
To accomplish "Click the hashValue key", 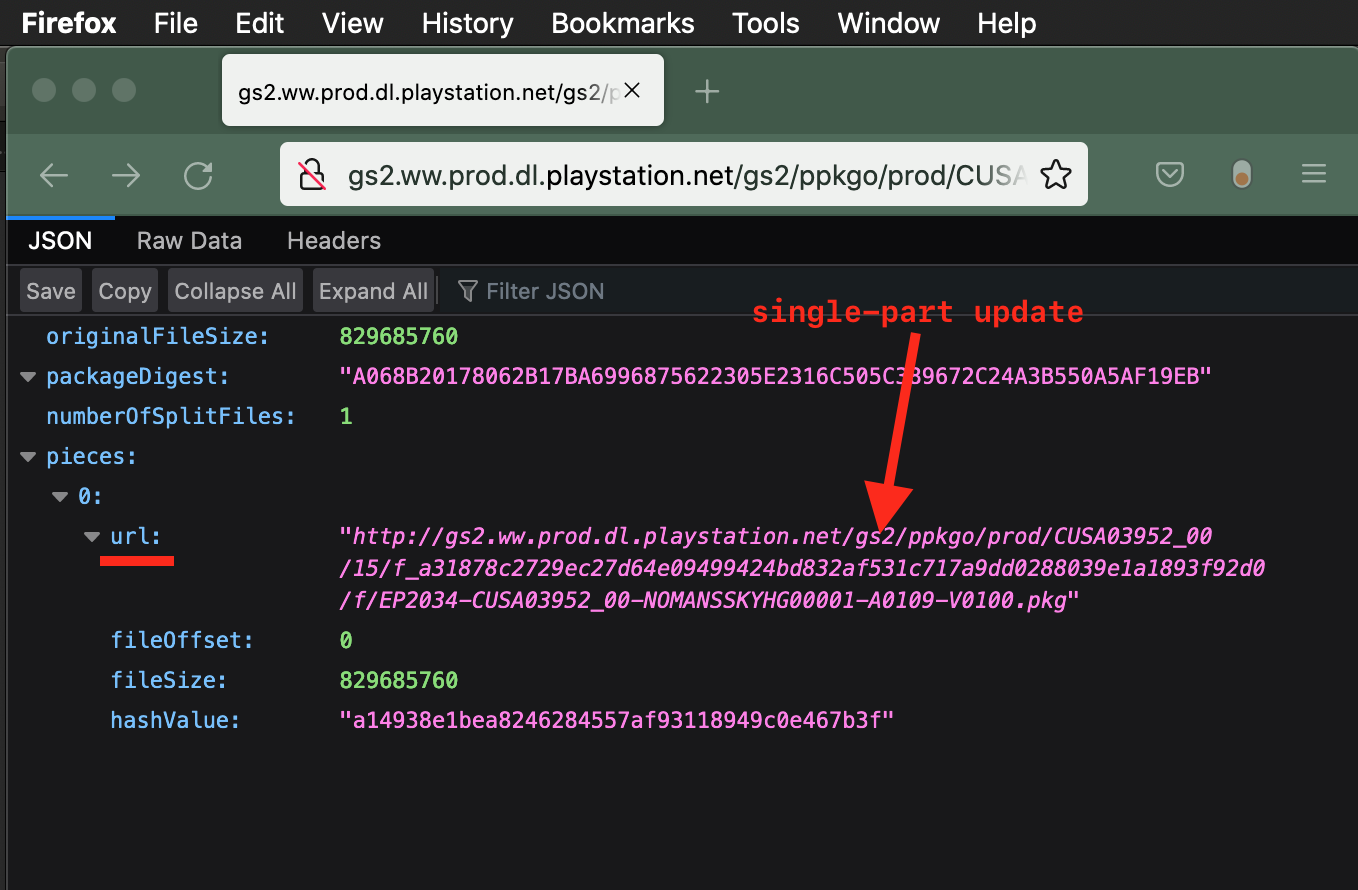I will 176,720.
